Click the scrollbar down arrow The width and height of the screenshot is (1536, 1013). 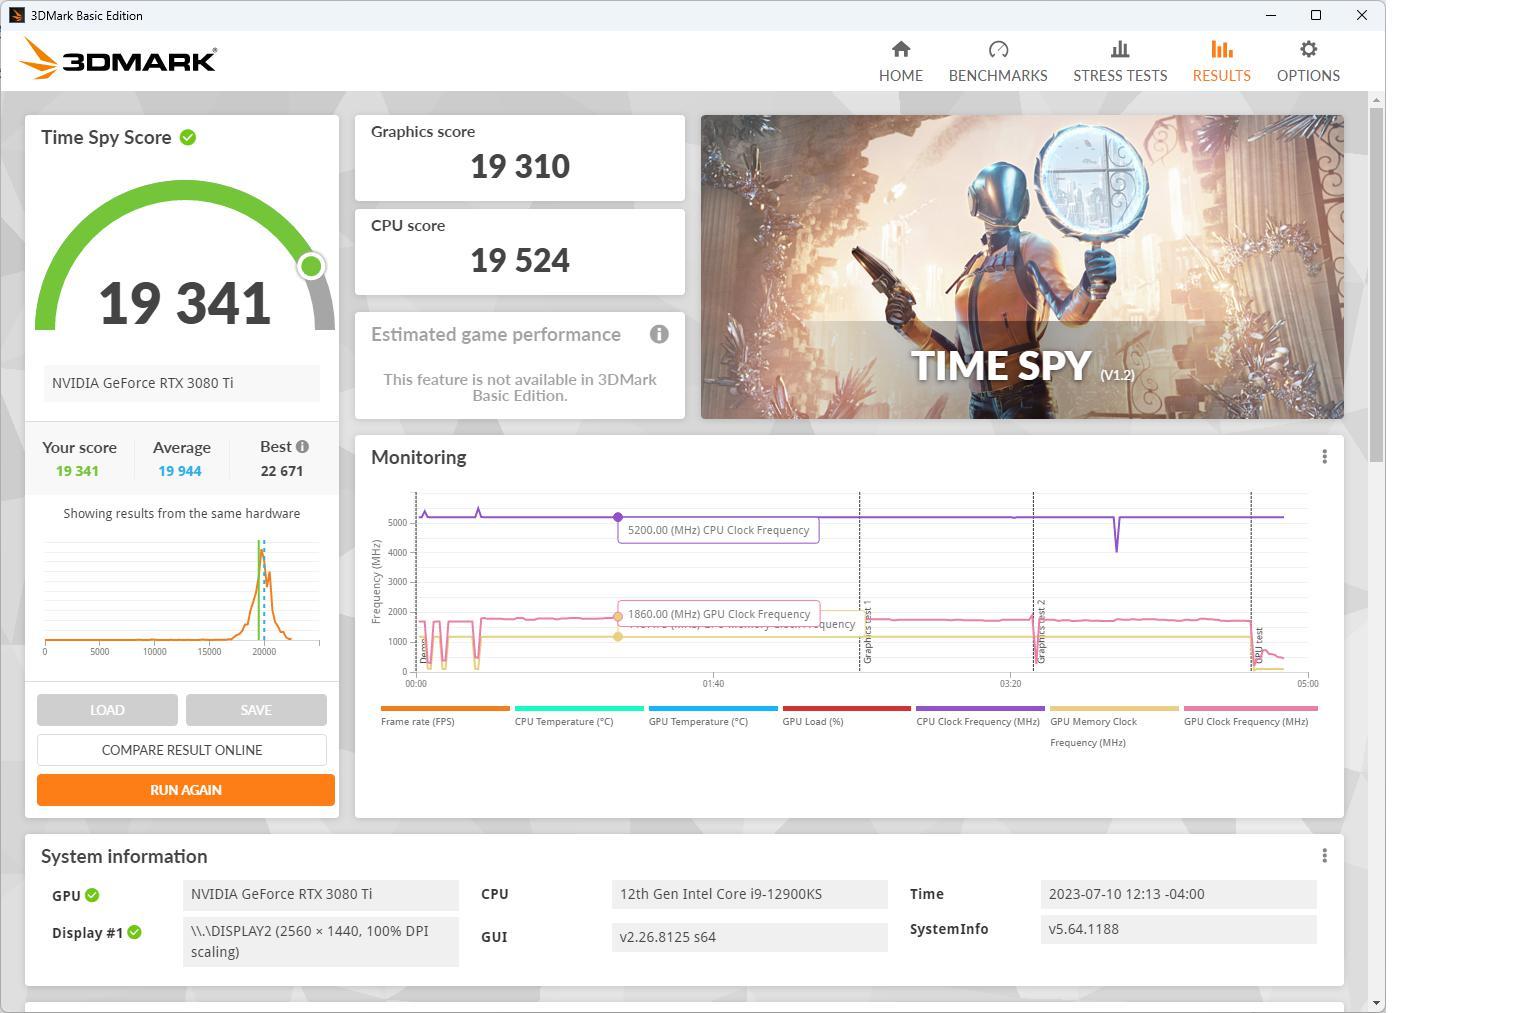click(x=1376, y=1003)
